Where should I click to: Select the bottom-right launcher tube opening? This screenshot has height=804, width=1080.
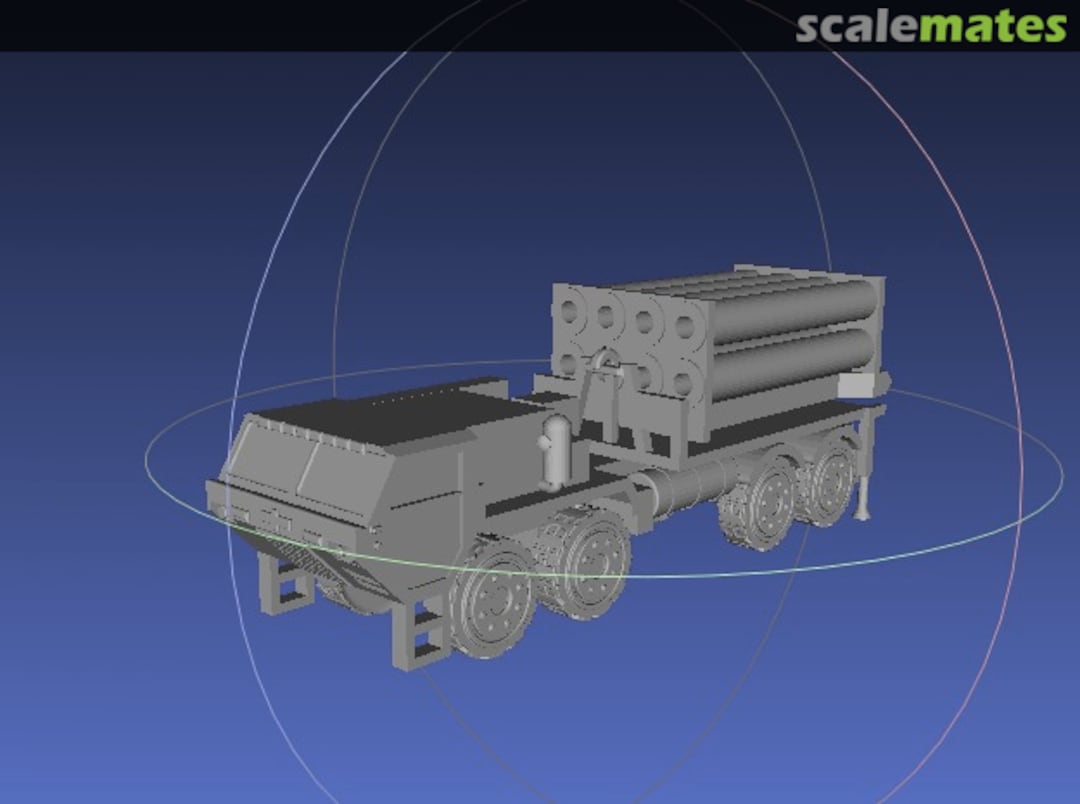pos(684,381)
